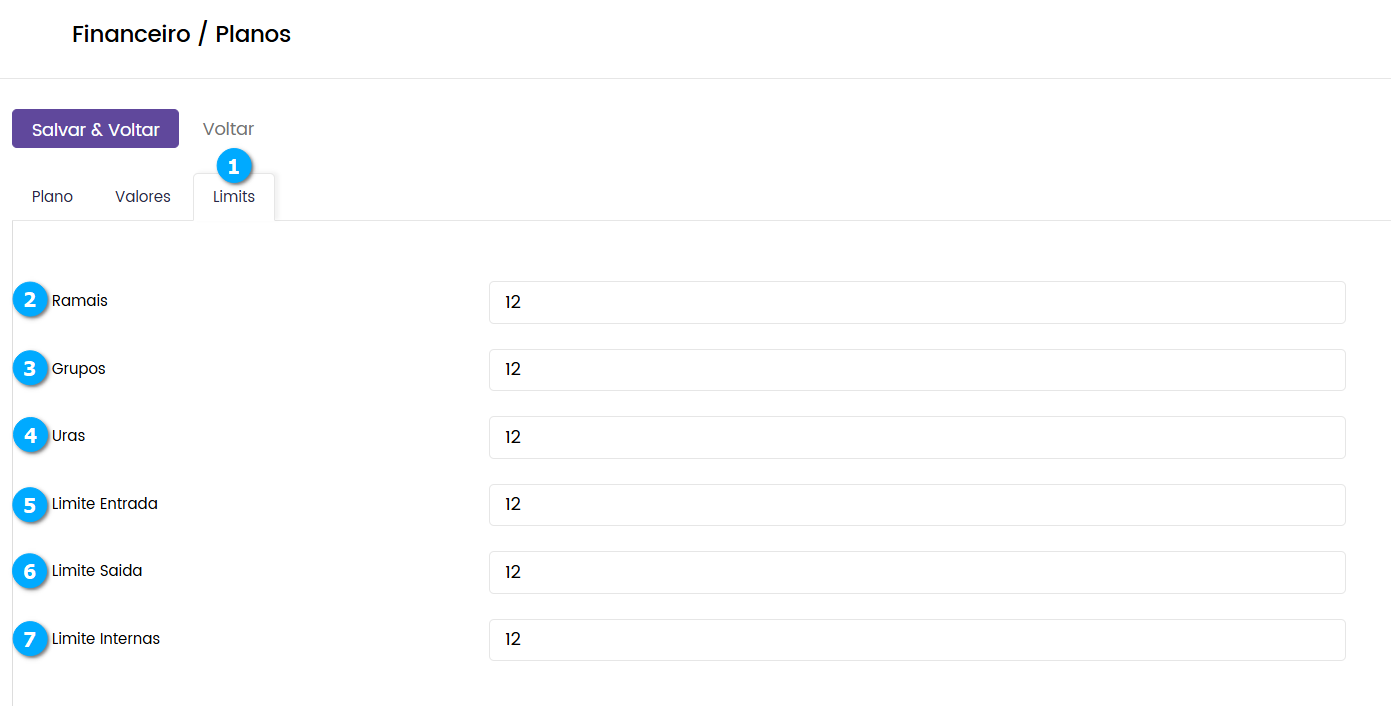Select the Limits tab

[x=234, y=197]
